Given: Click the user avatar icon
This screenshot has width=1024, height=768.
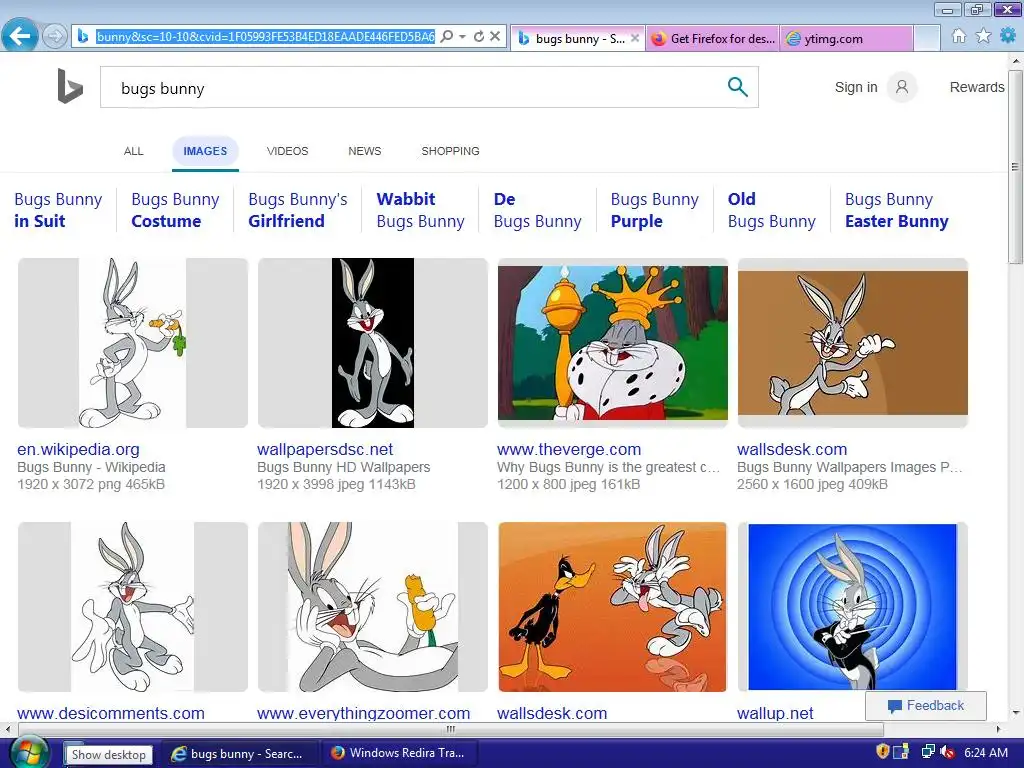Looking at the screenshot, I should tap(902, 87).
